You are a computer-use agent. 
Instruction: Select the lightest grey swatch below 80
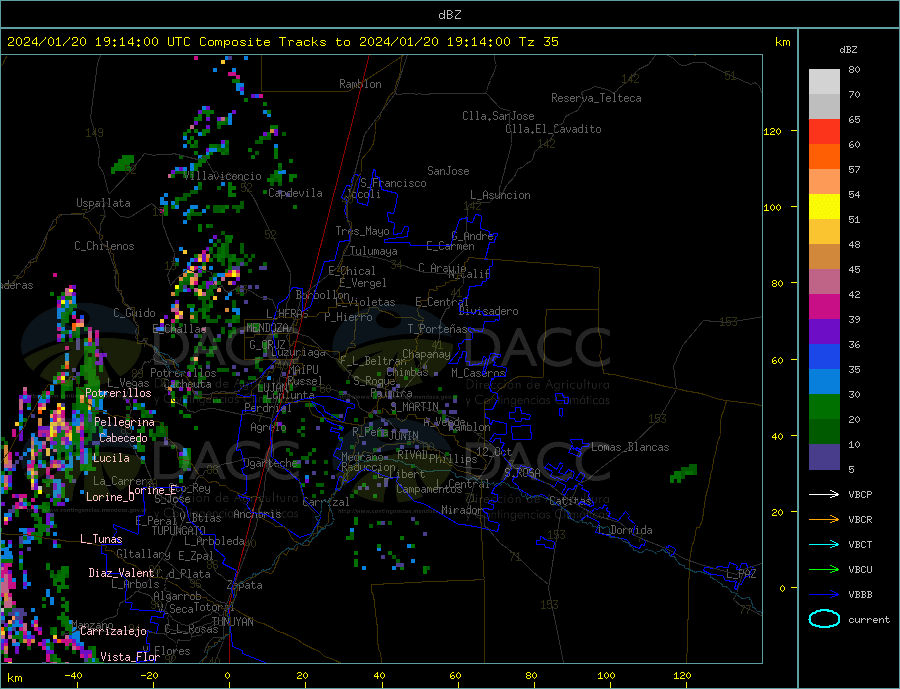click(x=824, y=82)
